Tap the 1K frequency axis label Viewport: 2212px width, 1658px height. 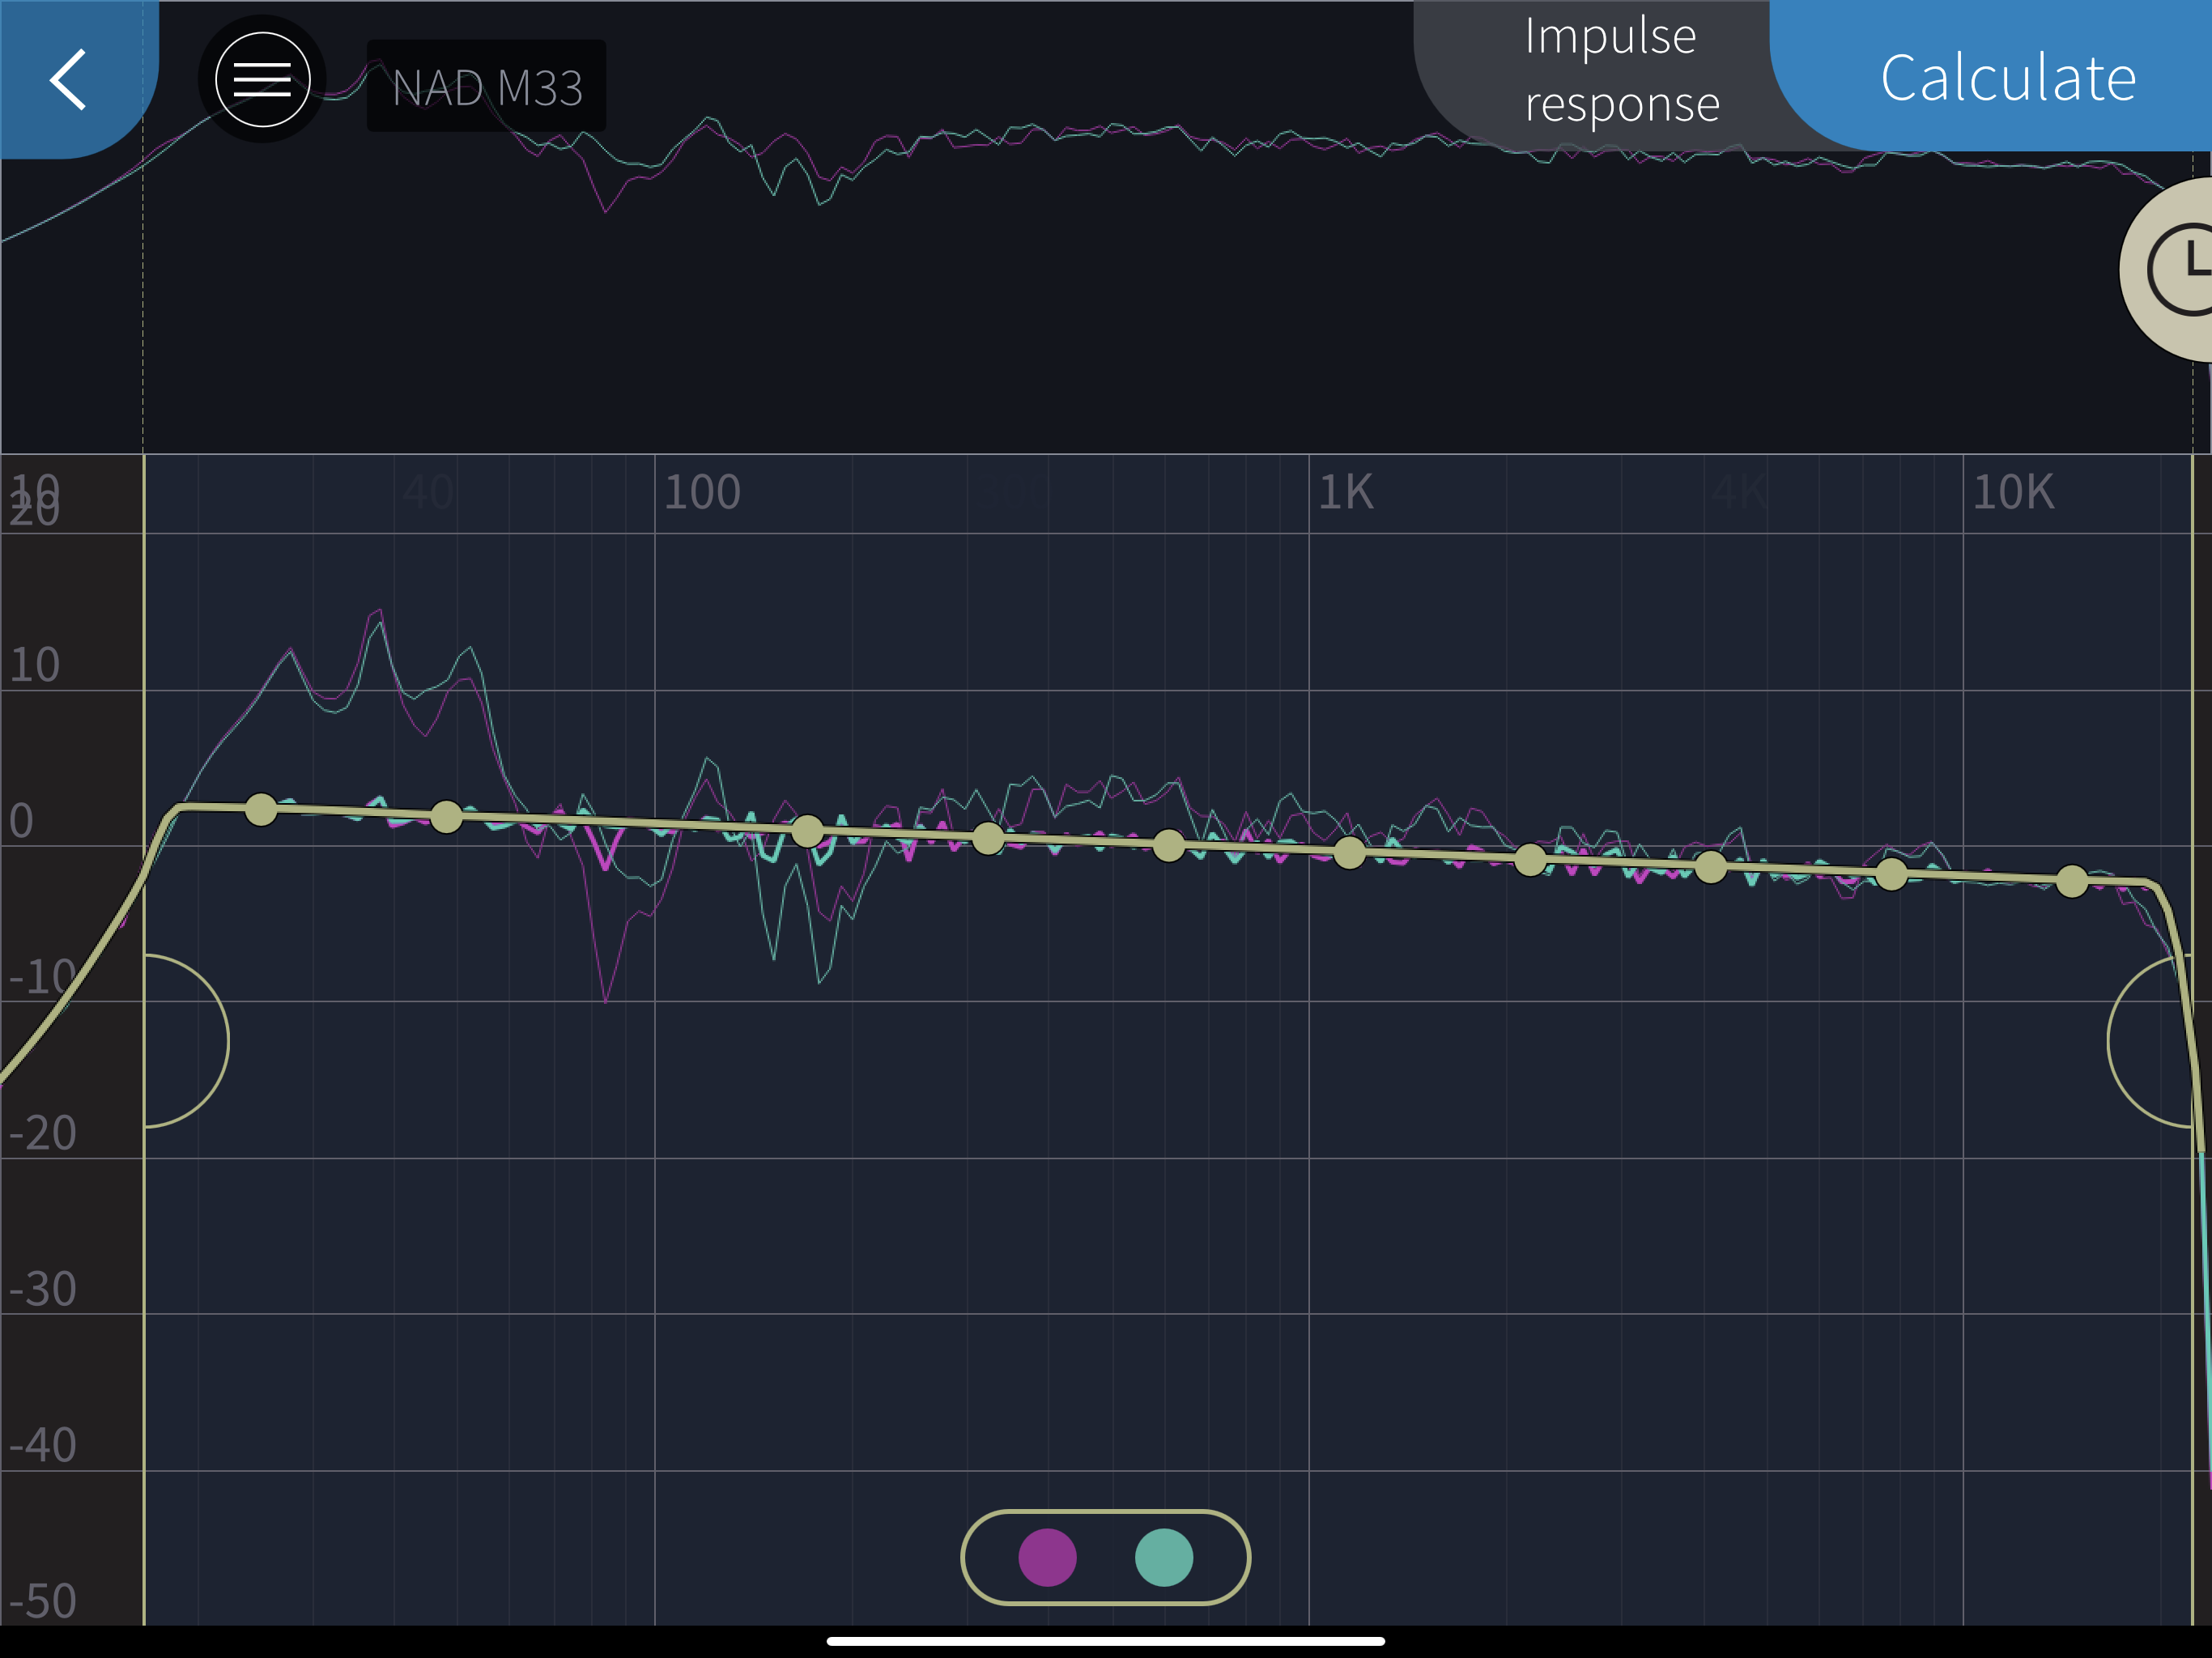click(1346, 492)
